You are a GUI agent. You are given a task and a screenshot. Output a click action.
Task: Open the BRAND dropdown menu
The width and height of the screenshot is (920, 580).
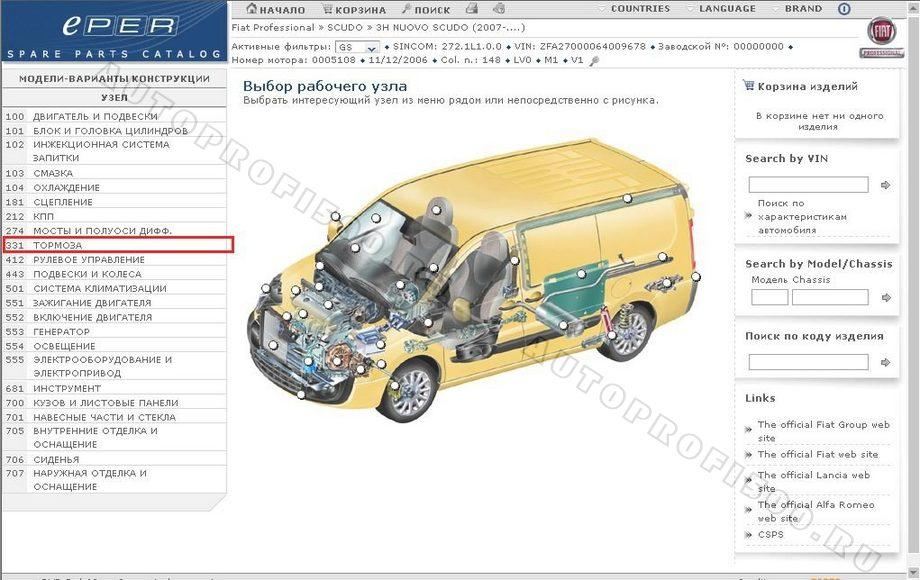click(x=803, y=9)
